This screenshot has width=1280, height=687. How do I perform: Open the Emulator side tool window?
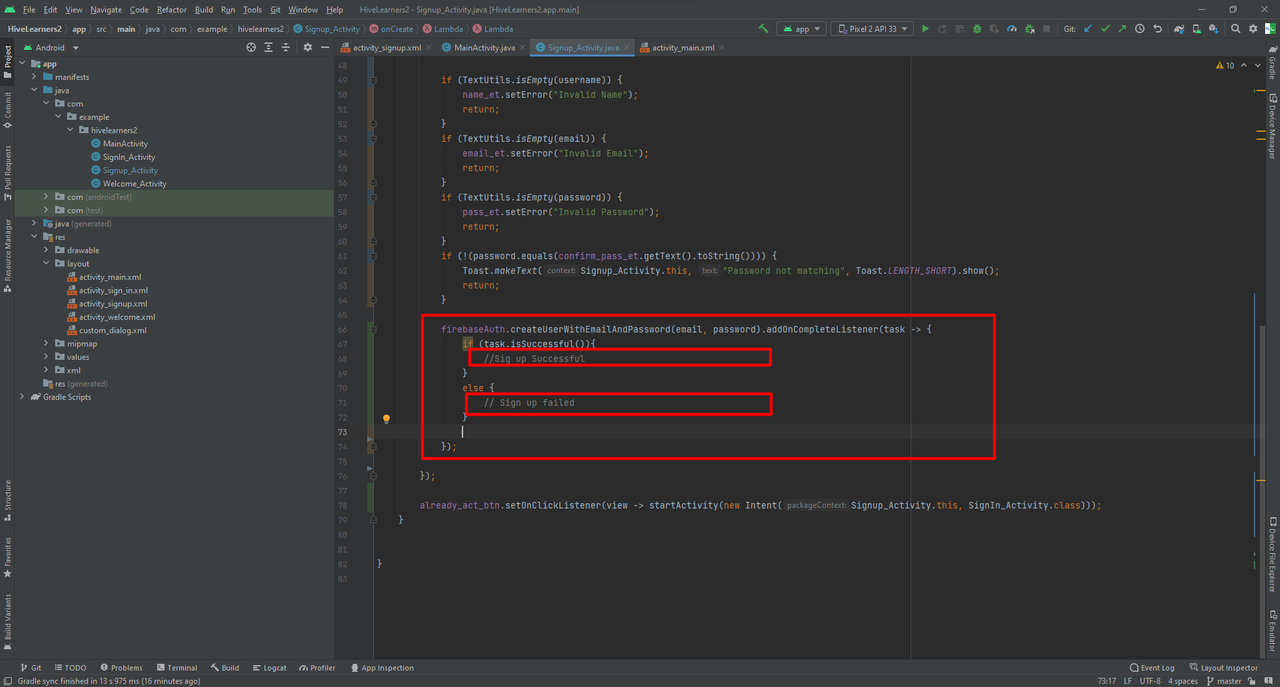point(1272,630)
